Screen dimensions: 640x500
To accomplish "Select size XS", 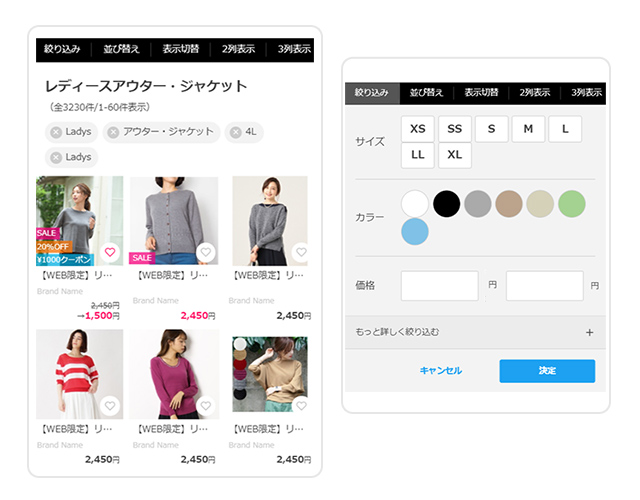I will (418, 129).
